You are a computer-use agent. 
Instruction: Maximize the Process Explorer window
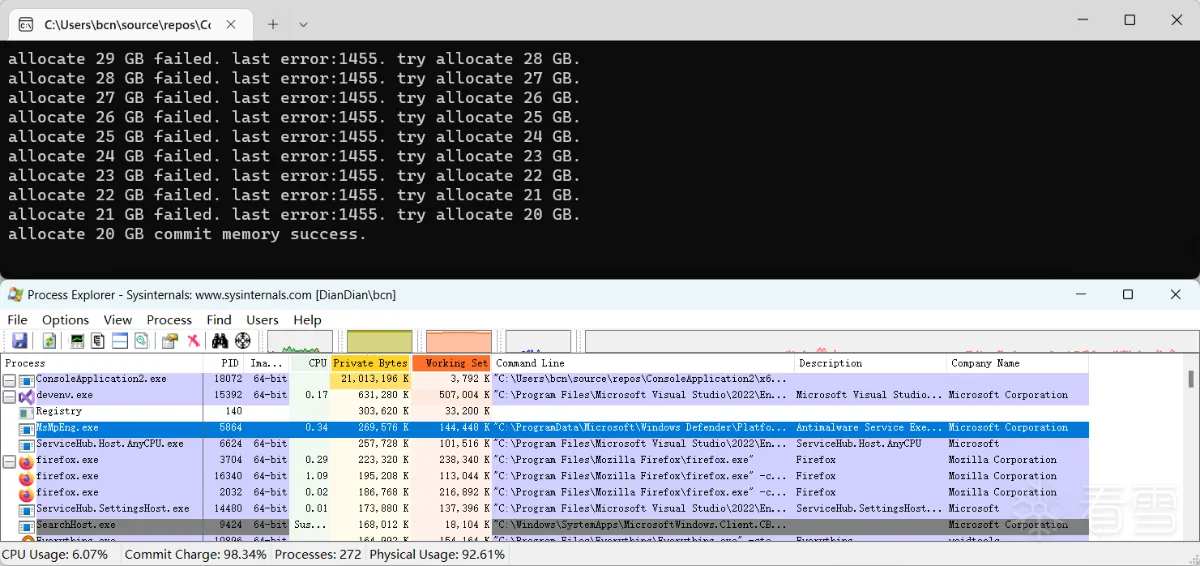coord(1128,294)
